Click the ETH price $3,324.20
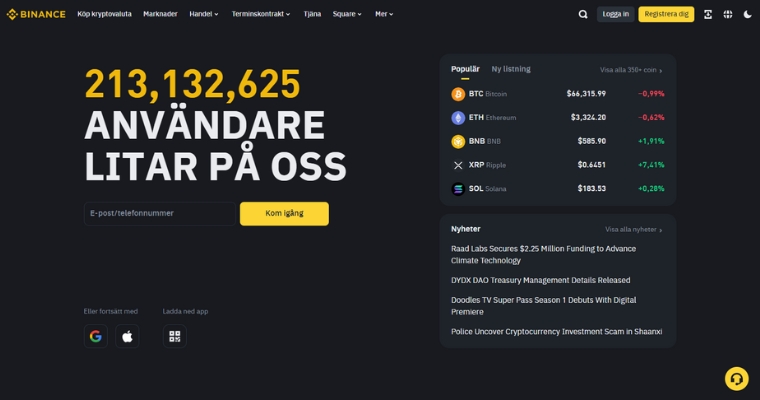 click(x=588, y=117)
